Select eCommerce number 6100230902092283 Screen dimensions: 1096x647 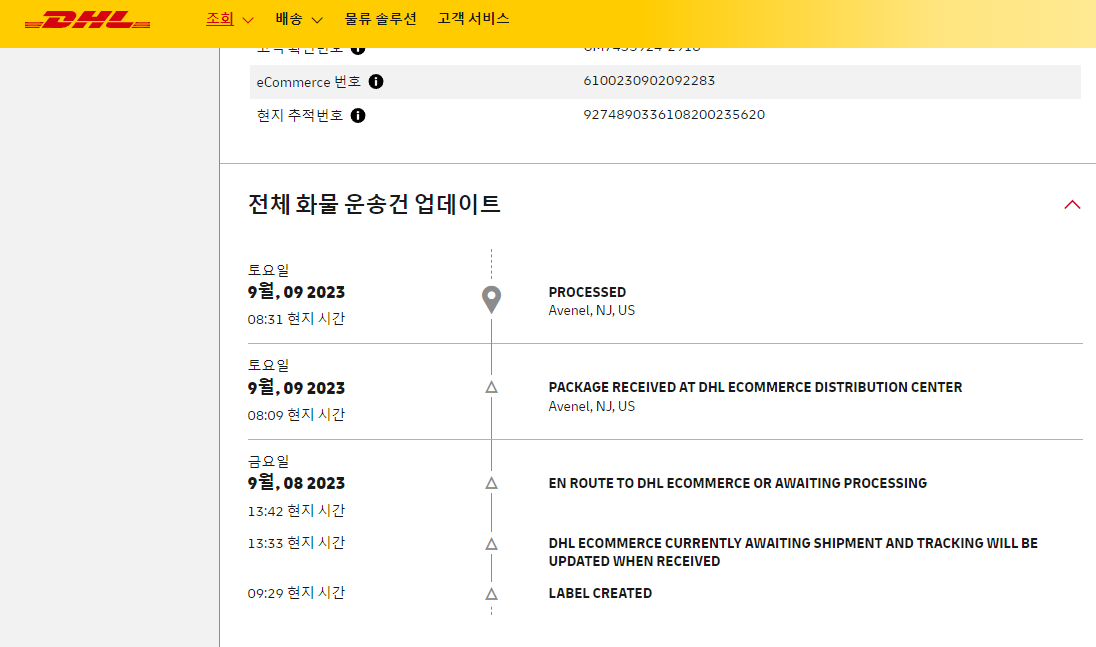[649, 80]
